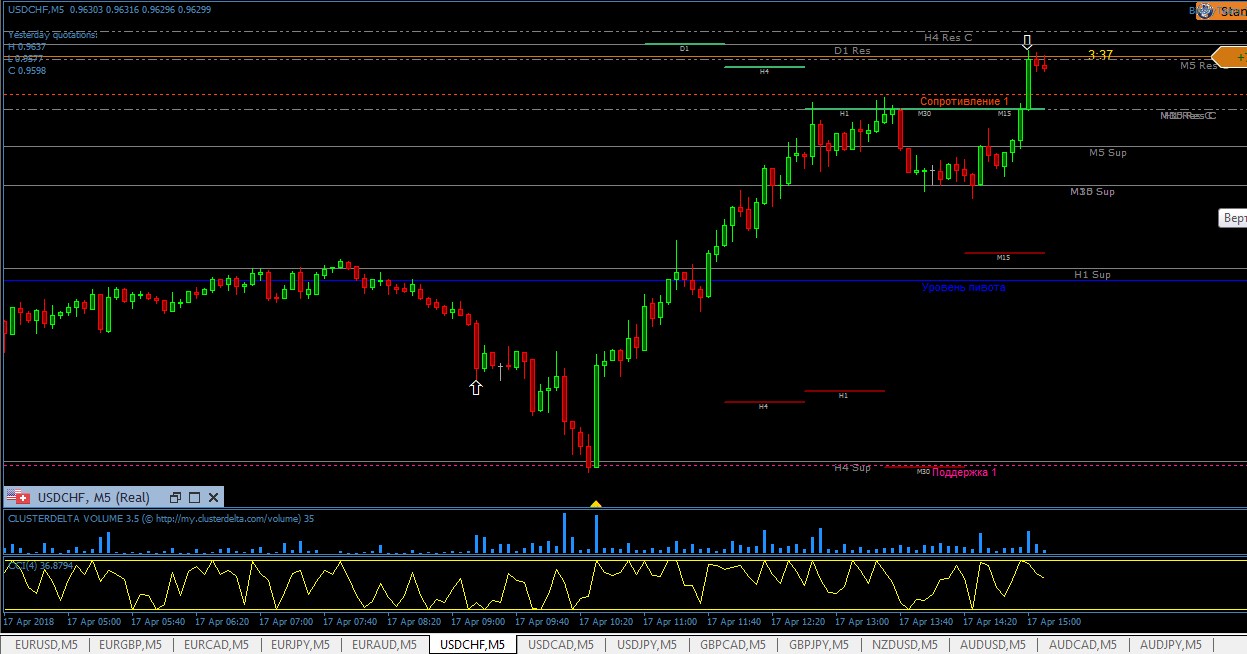The width and height of the screenshot is (1247, 654).
Task: Restore the USDCHF, M5 (Real) chart window
Action: [175, 497]
